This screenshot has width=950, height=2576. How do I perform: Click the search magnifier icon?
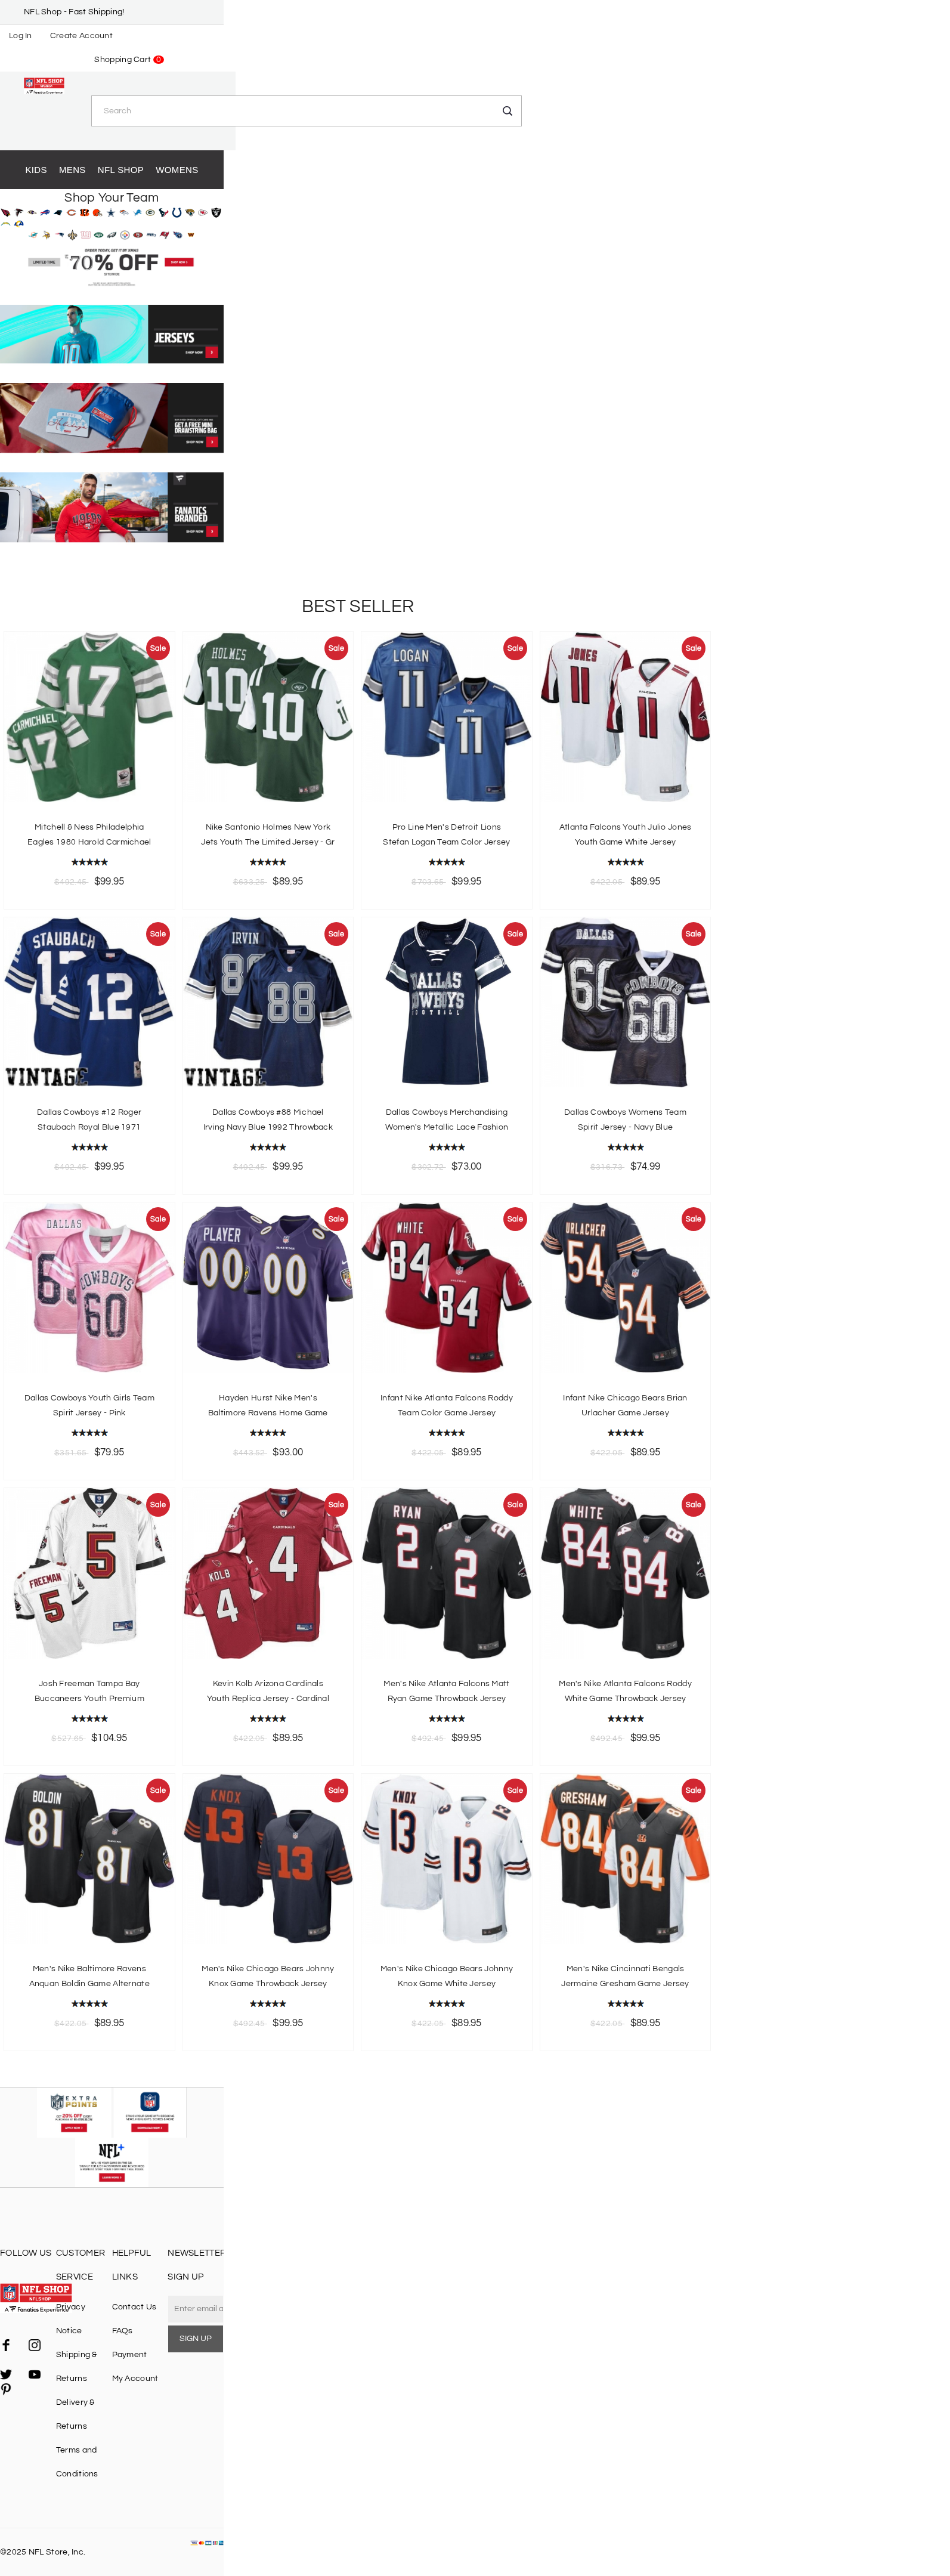(x=507, y=111)
